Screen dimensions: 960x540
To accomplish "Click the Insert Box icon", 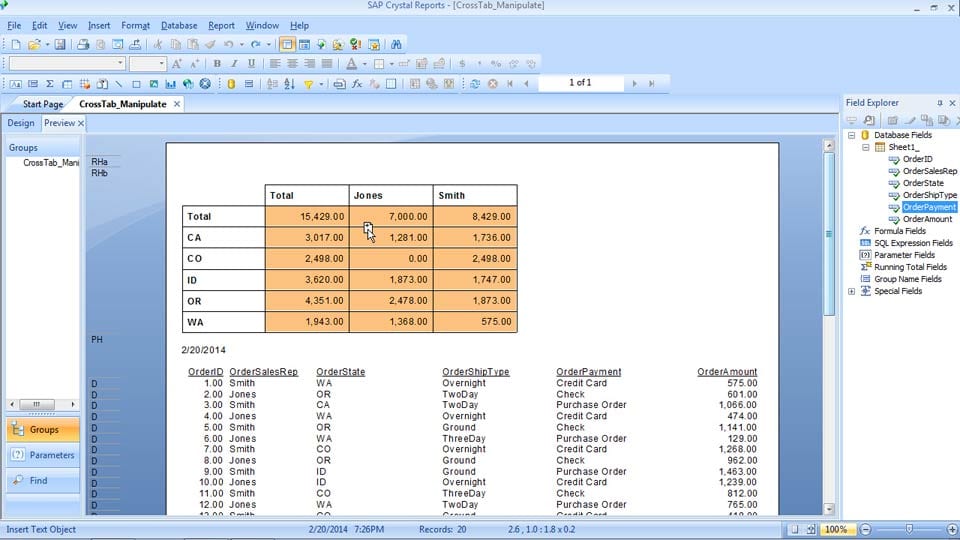I will click(136, 84).
